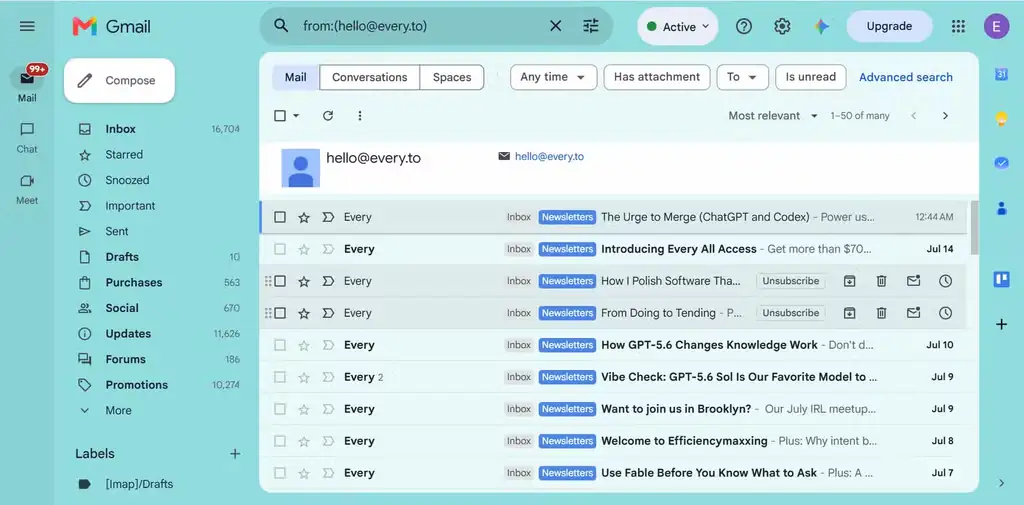Open the Most relevant sort dropdown
This screenshot has width=1024, height=505.
pos(773,116)
